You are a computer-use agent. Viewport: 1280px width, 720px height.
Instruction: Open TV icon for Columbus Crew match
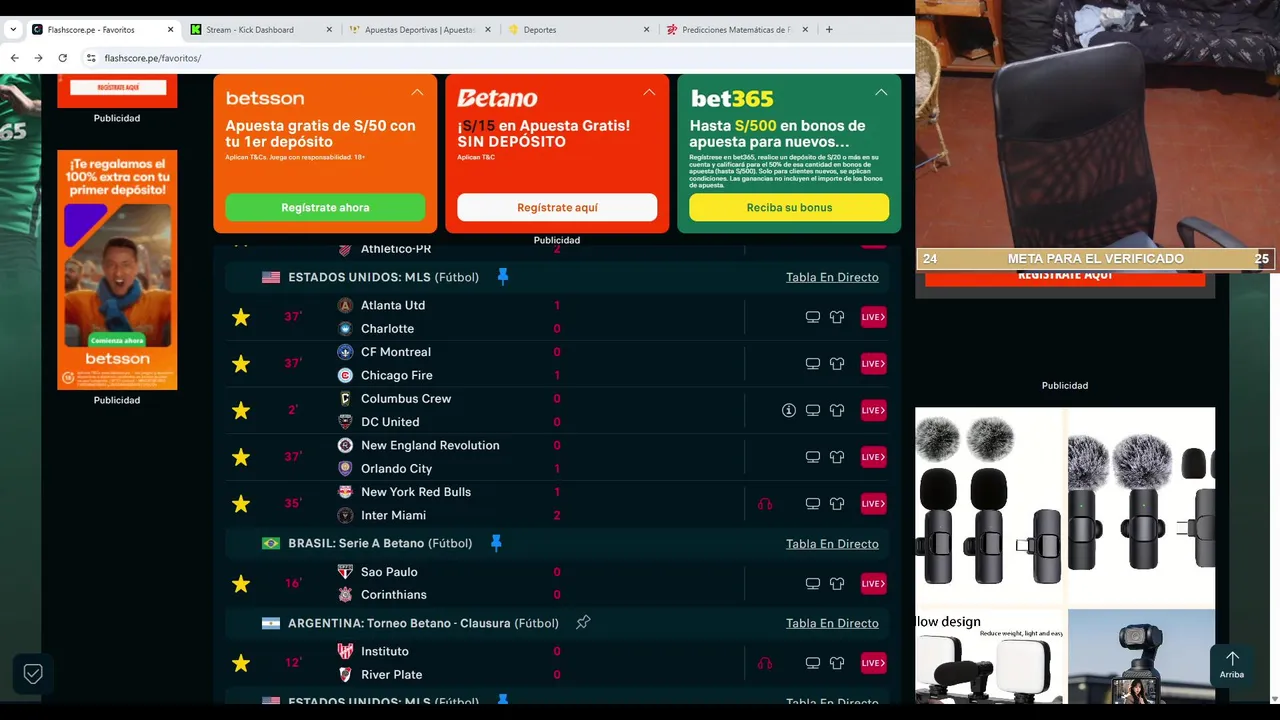pos(813,410)
